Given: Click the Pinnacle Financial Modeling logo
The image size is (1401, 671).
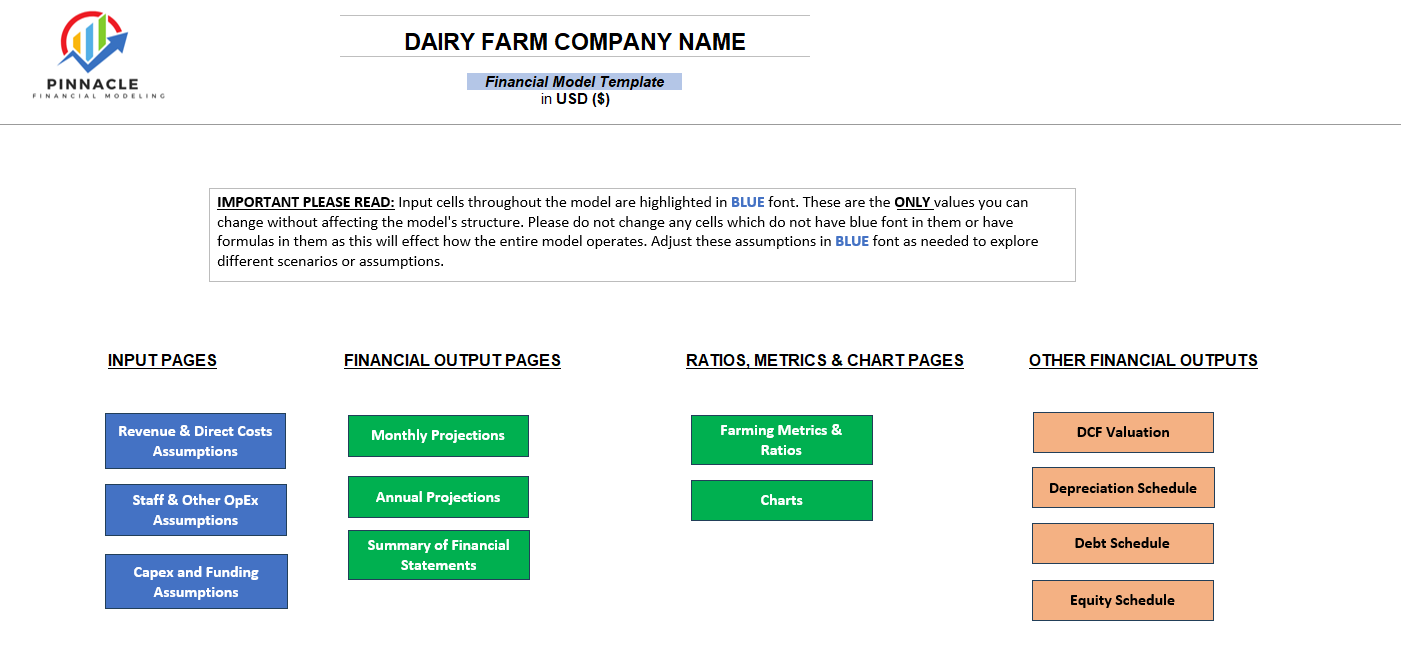Looking at the screenshot, I should [x=95, y=55].
